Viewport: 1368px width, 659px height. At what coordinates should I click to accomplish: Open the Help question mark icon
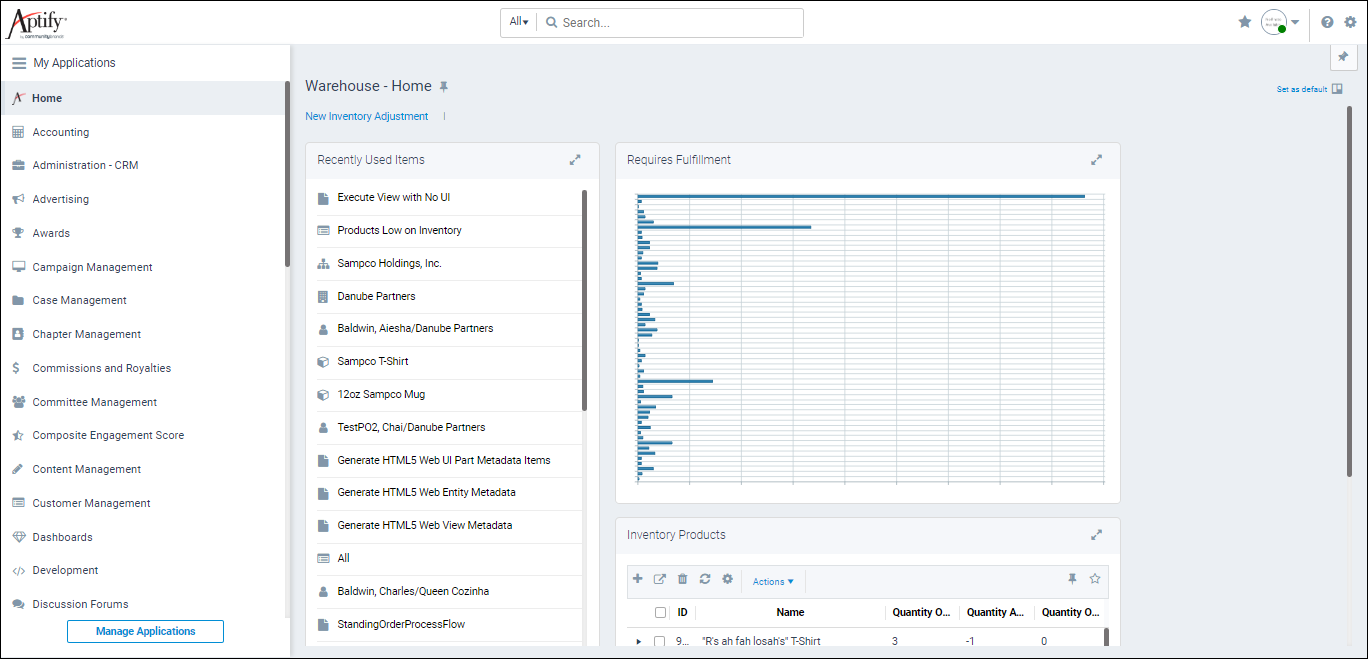coord(1327,21)
